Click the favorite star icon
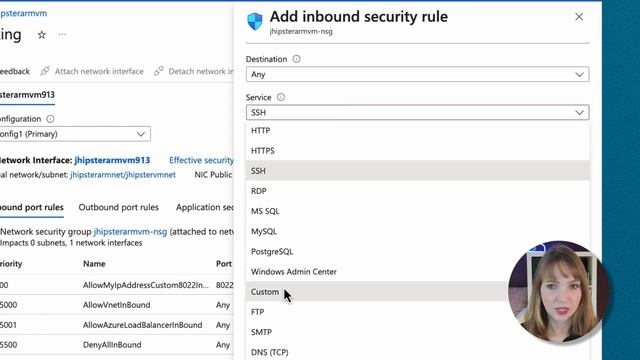The height and width of the screenshot is (360, 640). (42, 35)
